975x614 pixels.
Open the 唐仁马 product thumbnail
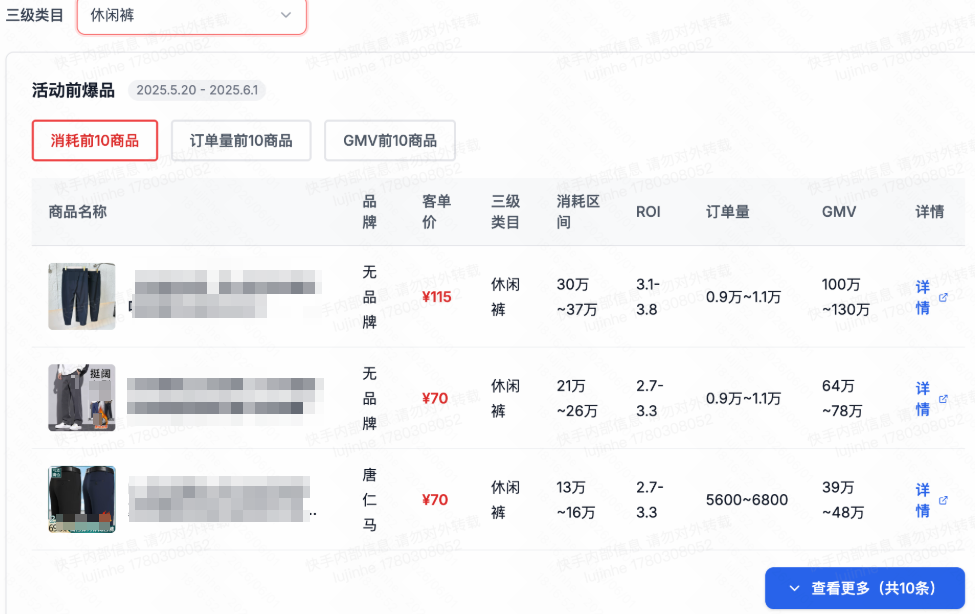(x=82, y=499)
